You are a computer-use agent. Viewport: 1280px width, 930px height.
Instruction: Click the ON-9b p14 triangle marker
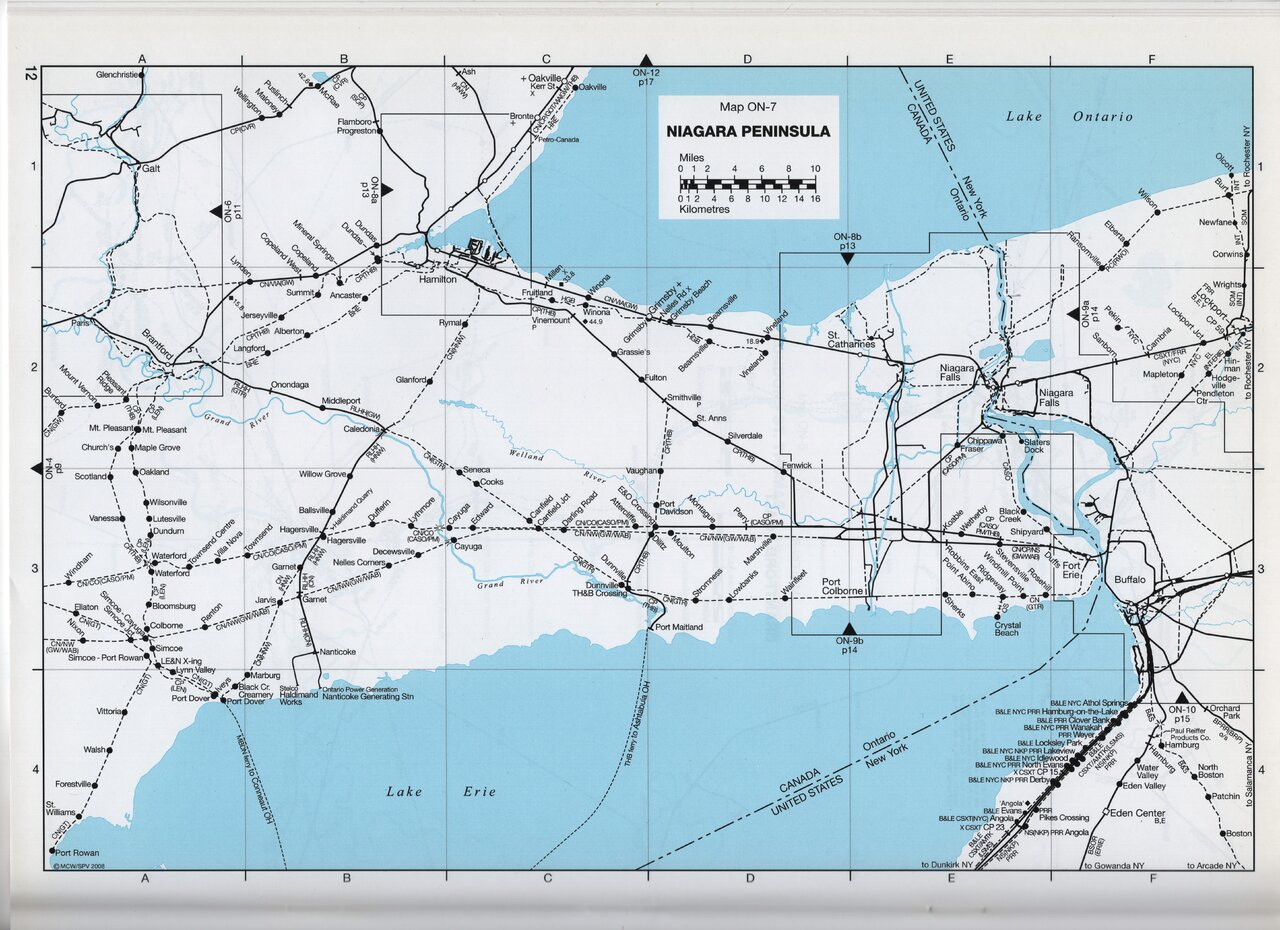tap(850, 628)
